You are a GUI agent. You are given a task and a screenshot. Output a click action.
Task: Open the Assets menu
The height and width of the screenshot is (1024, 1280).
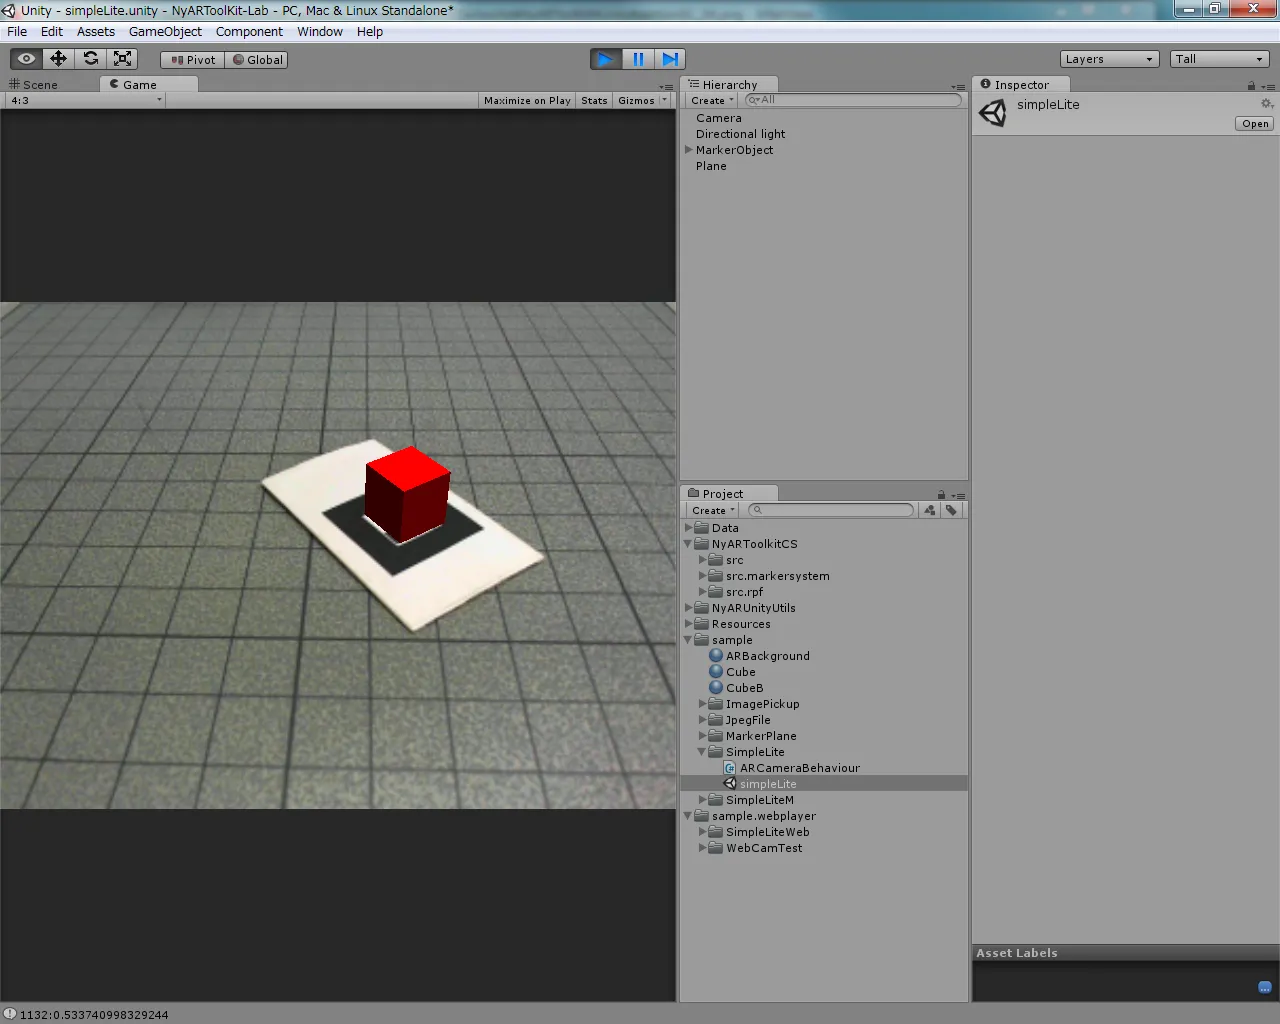pyautogui.click(x=96, y=31)
